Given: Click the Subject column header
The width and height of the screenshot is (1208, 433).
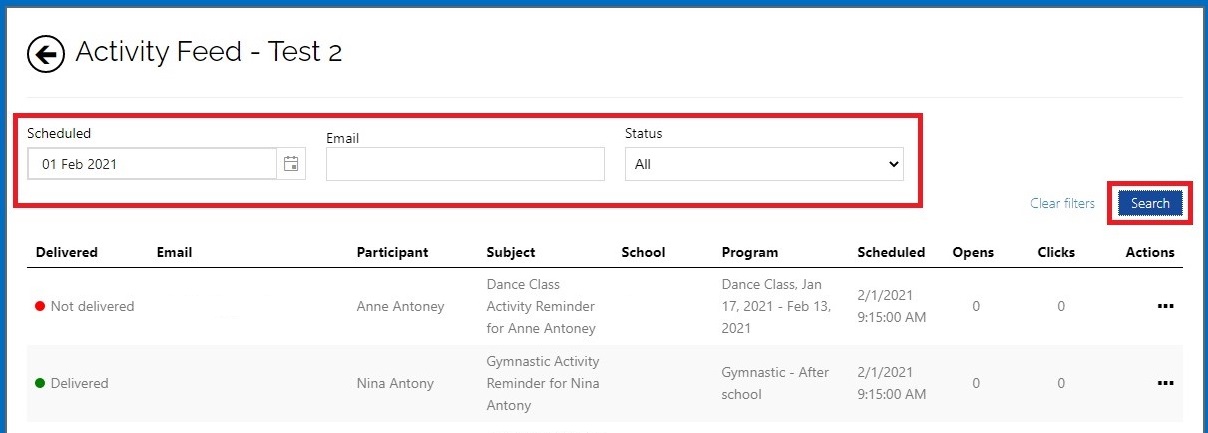Looking at the screenshot, I should point(511,252).
